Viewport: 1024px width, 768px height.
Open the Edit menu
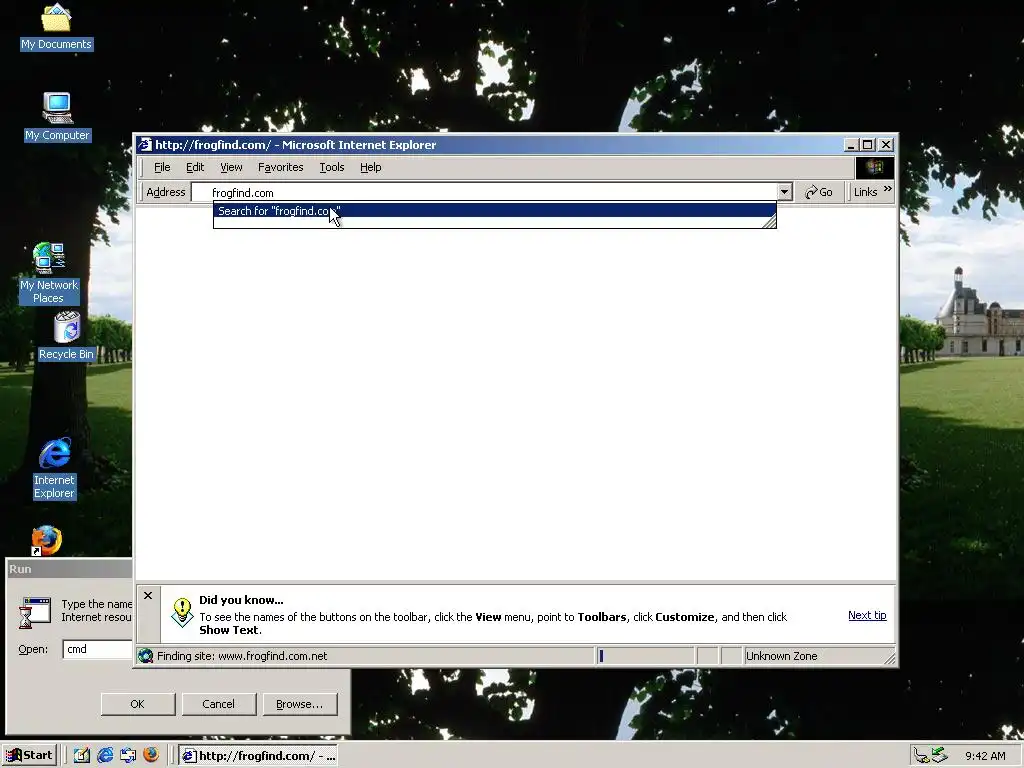195,167
